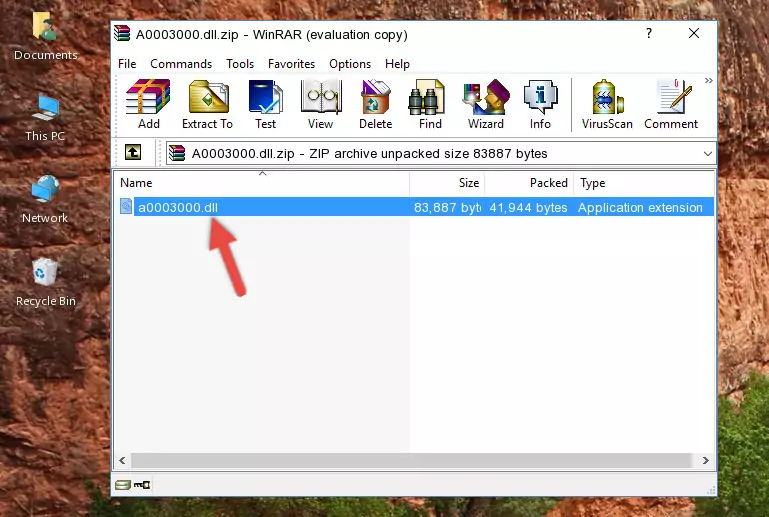Click the key password icon in status bar
The height and width of the screenshot is (517, 769).
point(142,485)
